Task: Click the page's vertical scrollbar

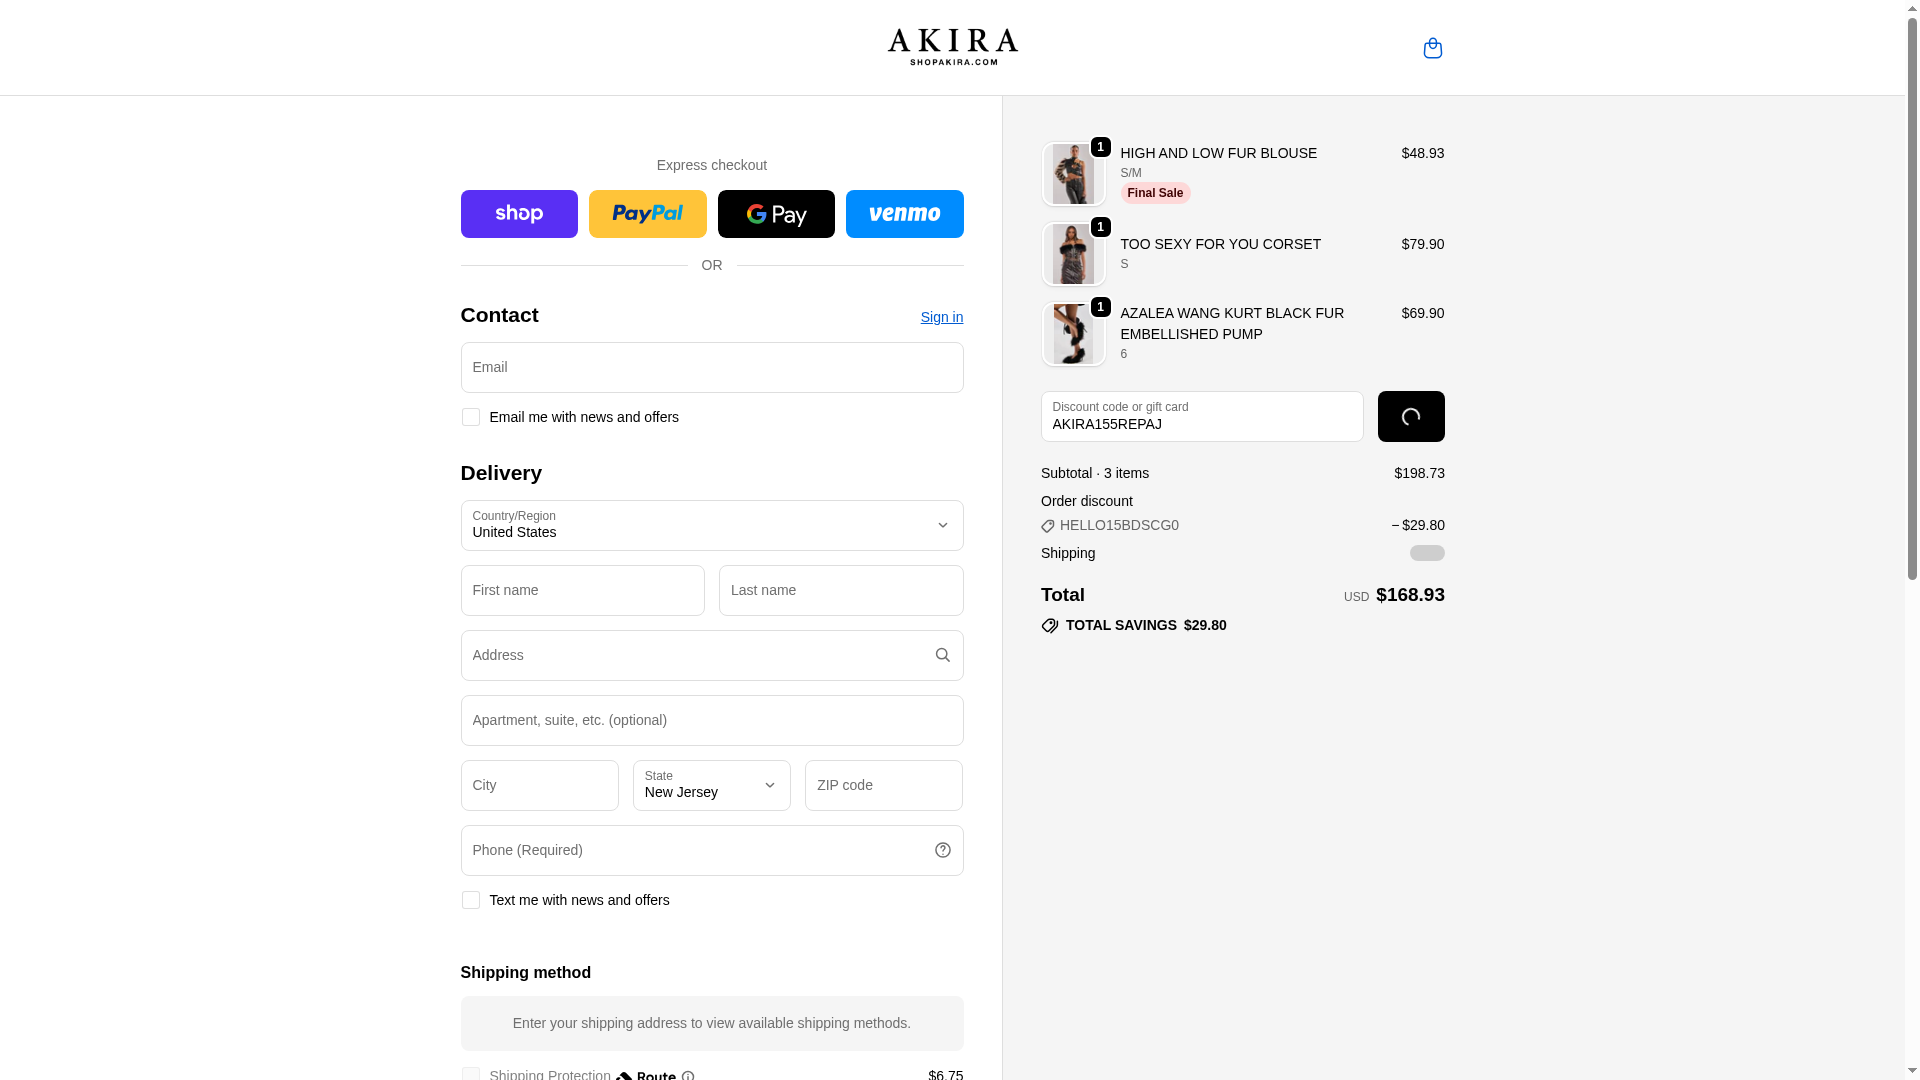Action: click(1912, 300)
